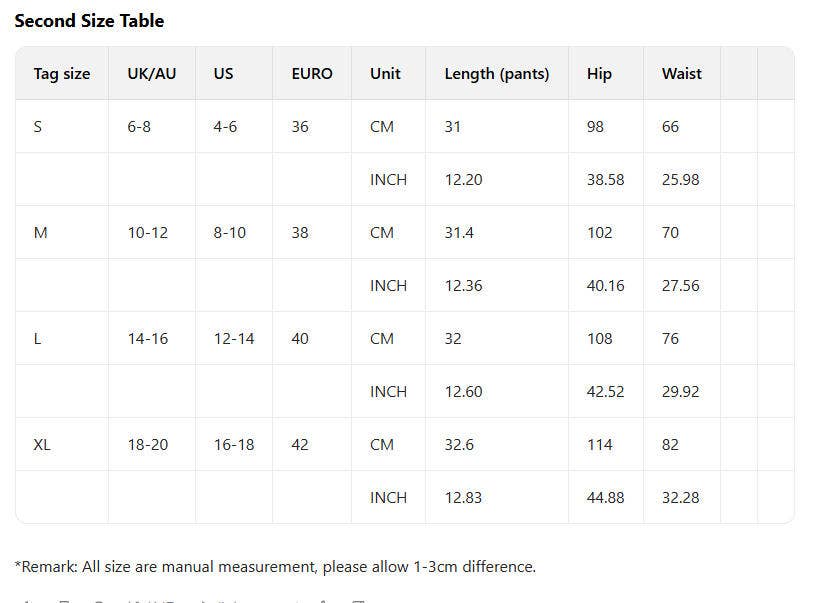The width and height of the screenshot is (818, 603).
Task: Select the 'Hip' column header
Action: [599, 74]
